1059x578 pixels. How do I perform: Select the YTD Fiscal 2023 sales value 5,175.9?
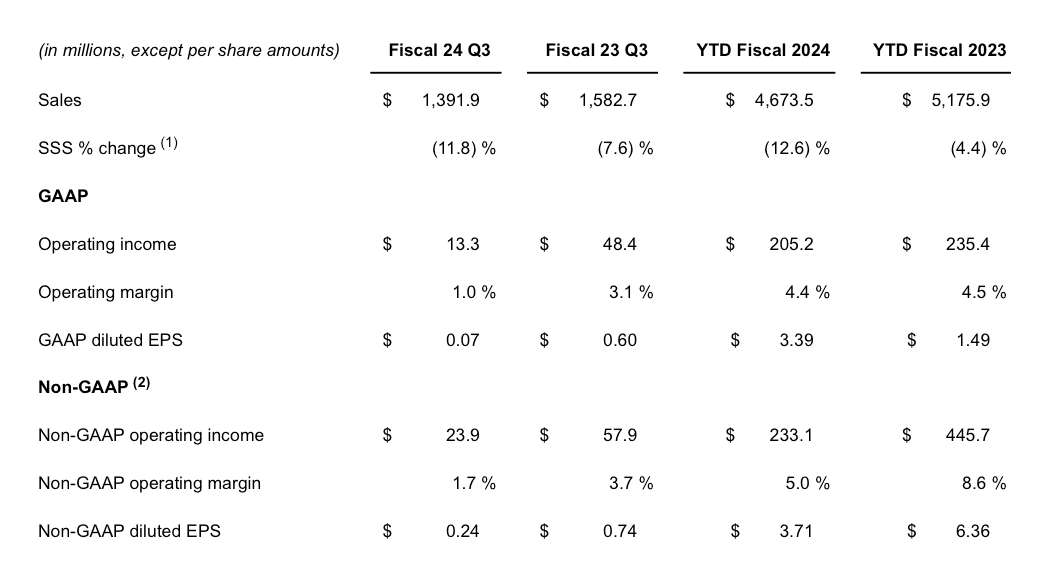point(960,100)
